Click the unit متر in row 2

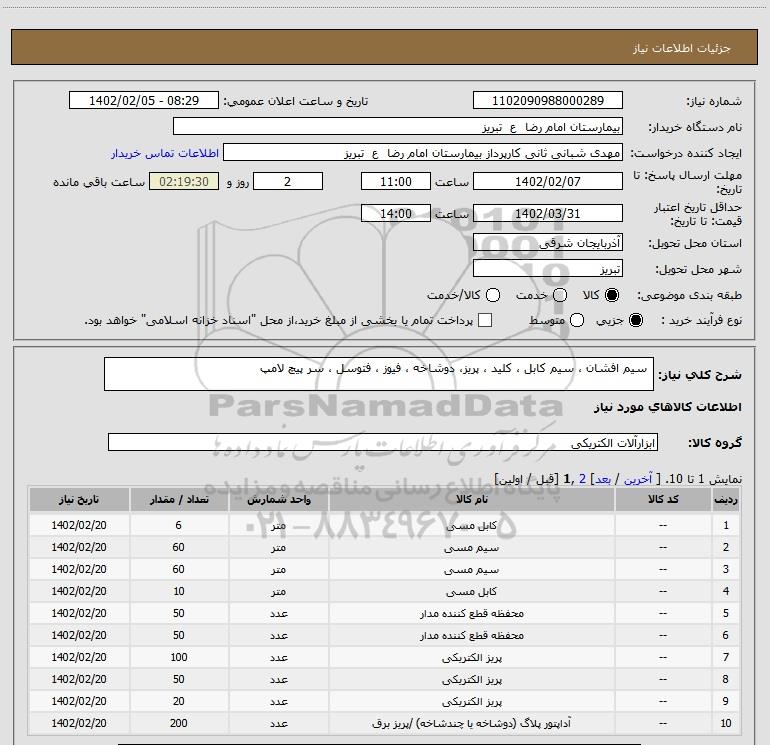278,548
